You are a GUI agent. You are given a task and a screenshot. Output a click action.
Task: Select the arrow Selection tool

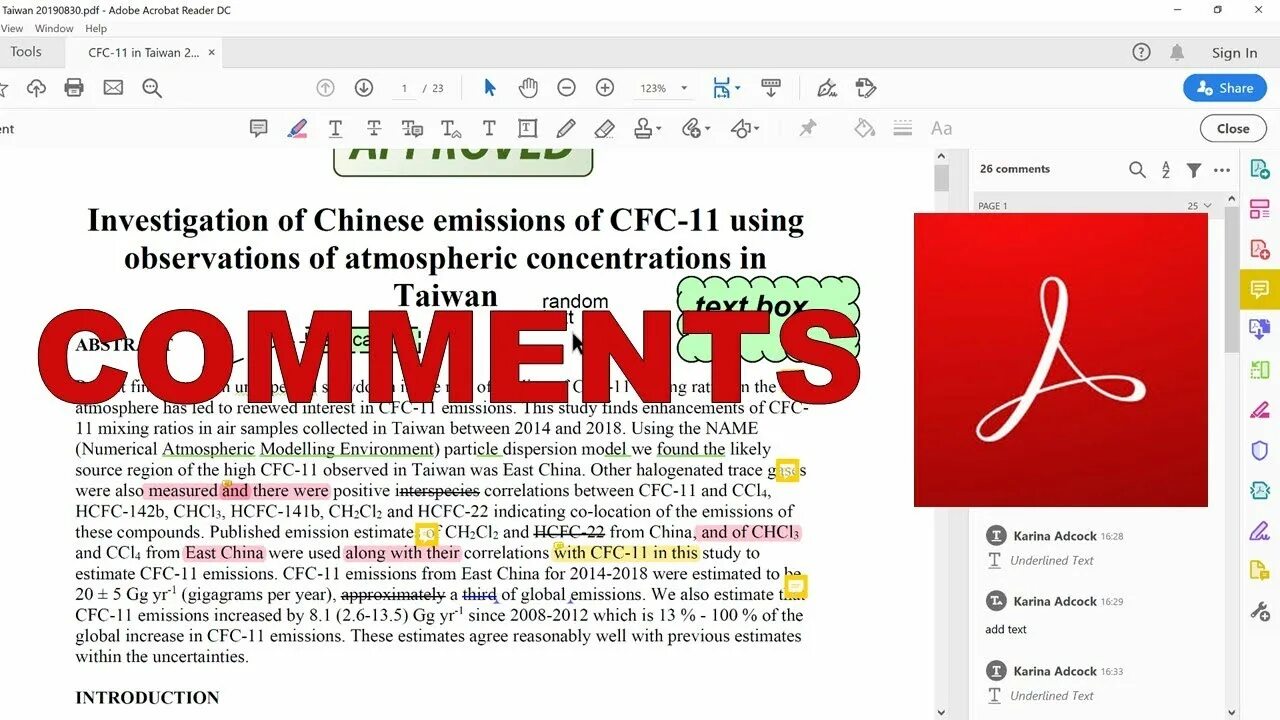click(x=490, y=88)
